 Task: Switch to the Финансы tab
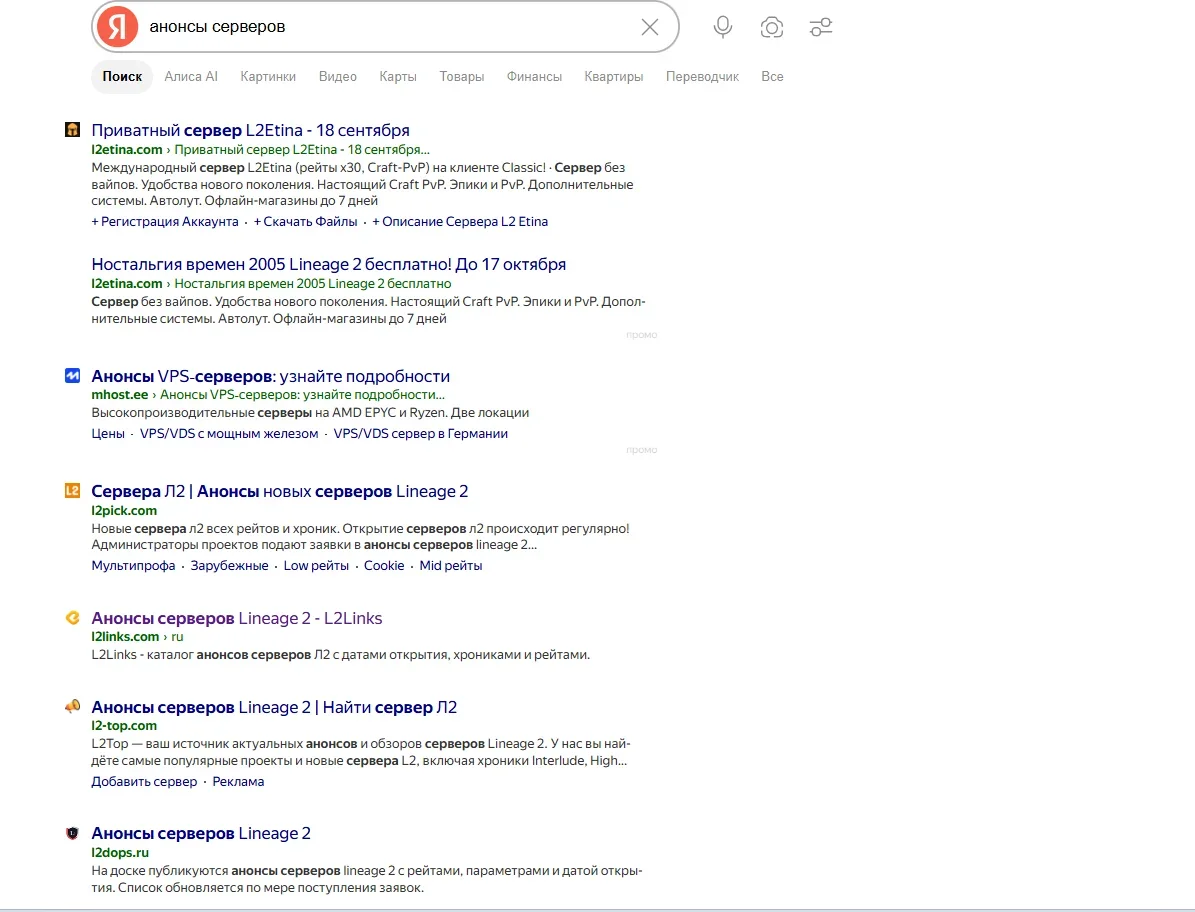(x=534, y=76)
